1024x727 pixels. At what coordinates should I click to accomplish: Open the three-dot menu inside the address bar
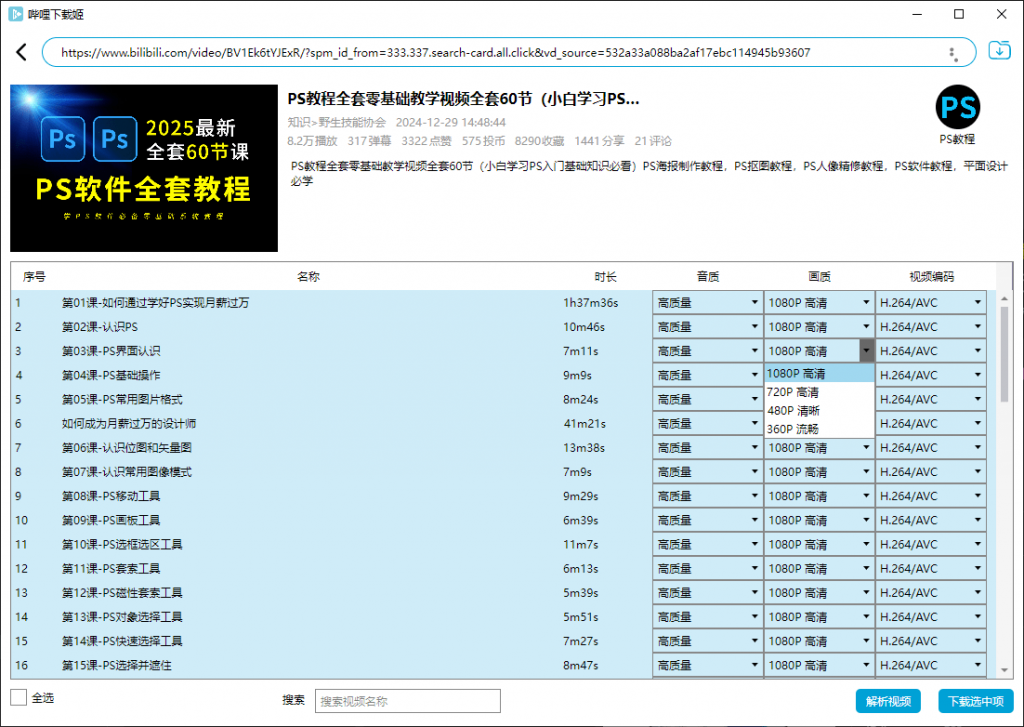pos(953,51)
